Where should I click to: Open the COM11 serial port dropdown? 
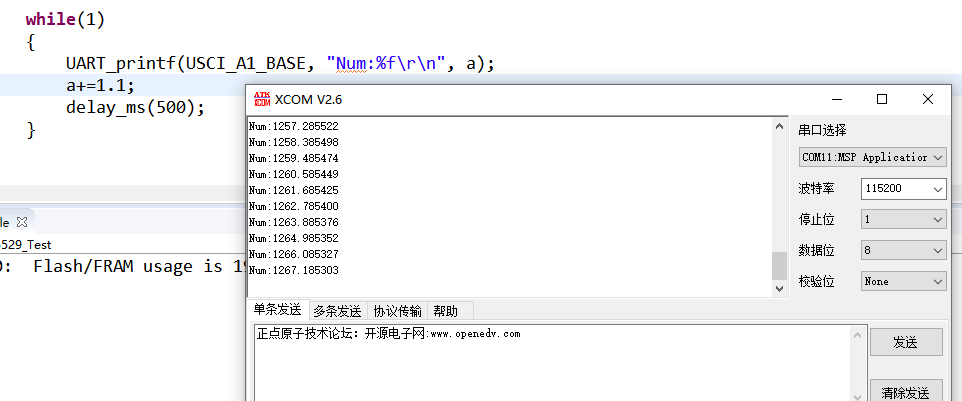point(872,157)
